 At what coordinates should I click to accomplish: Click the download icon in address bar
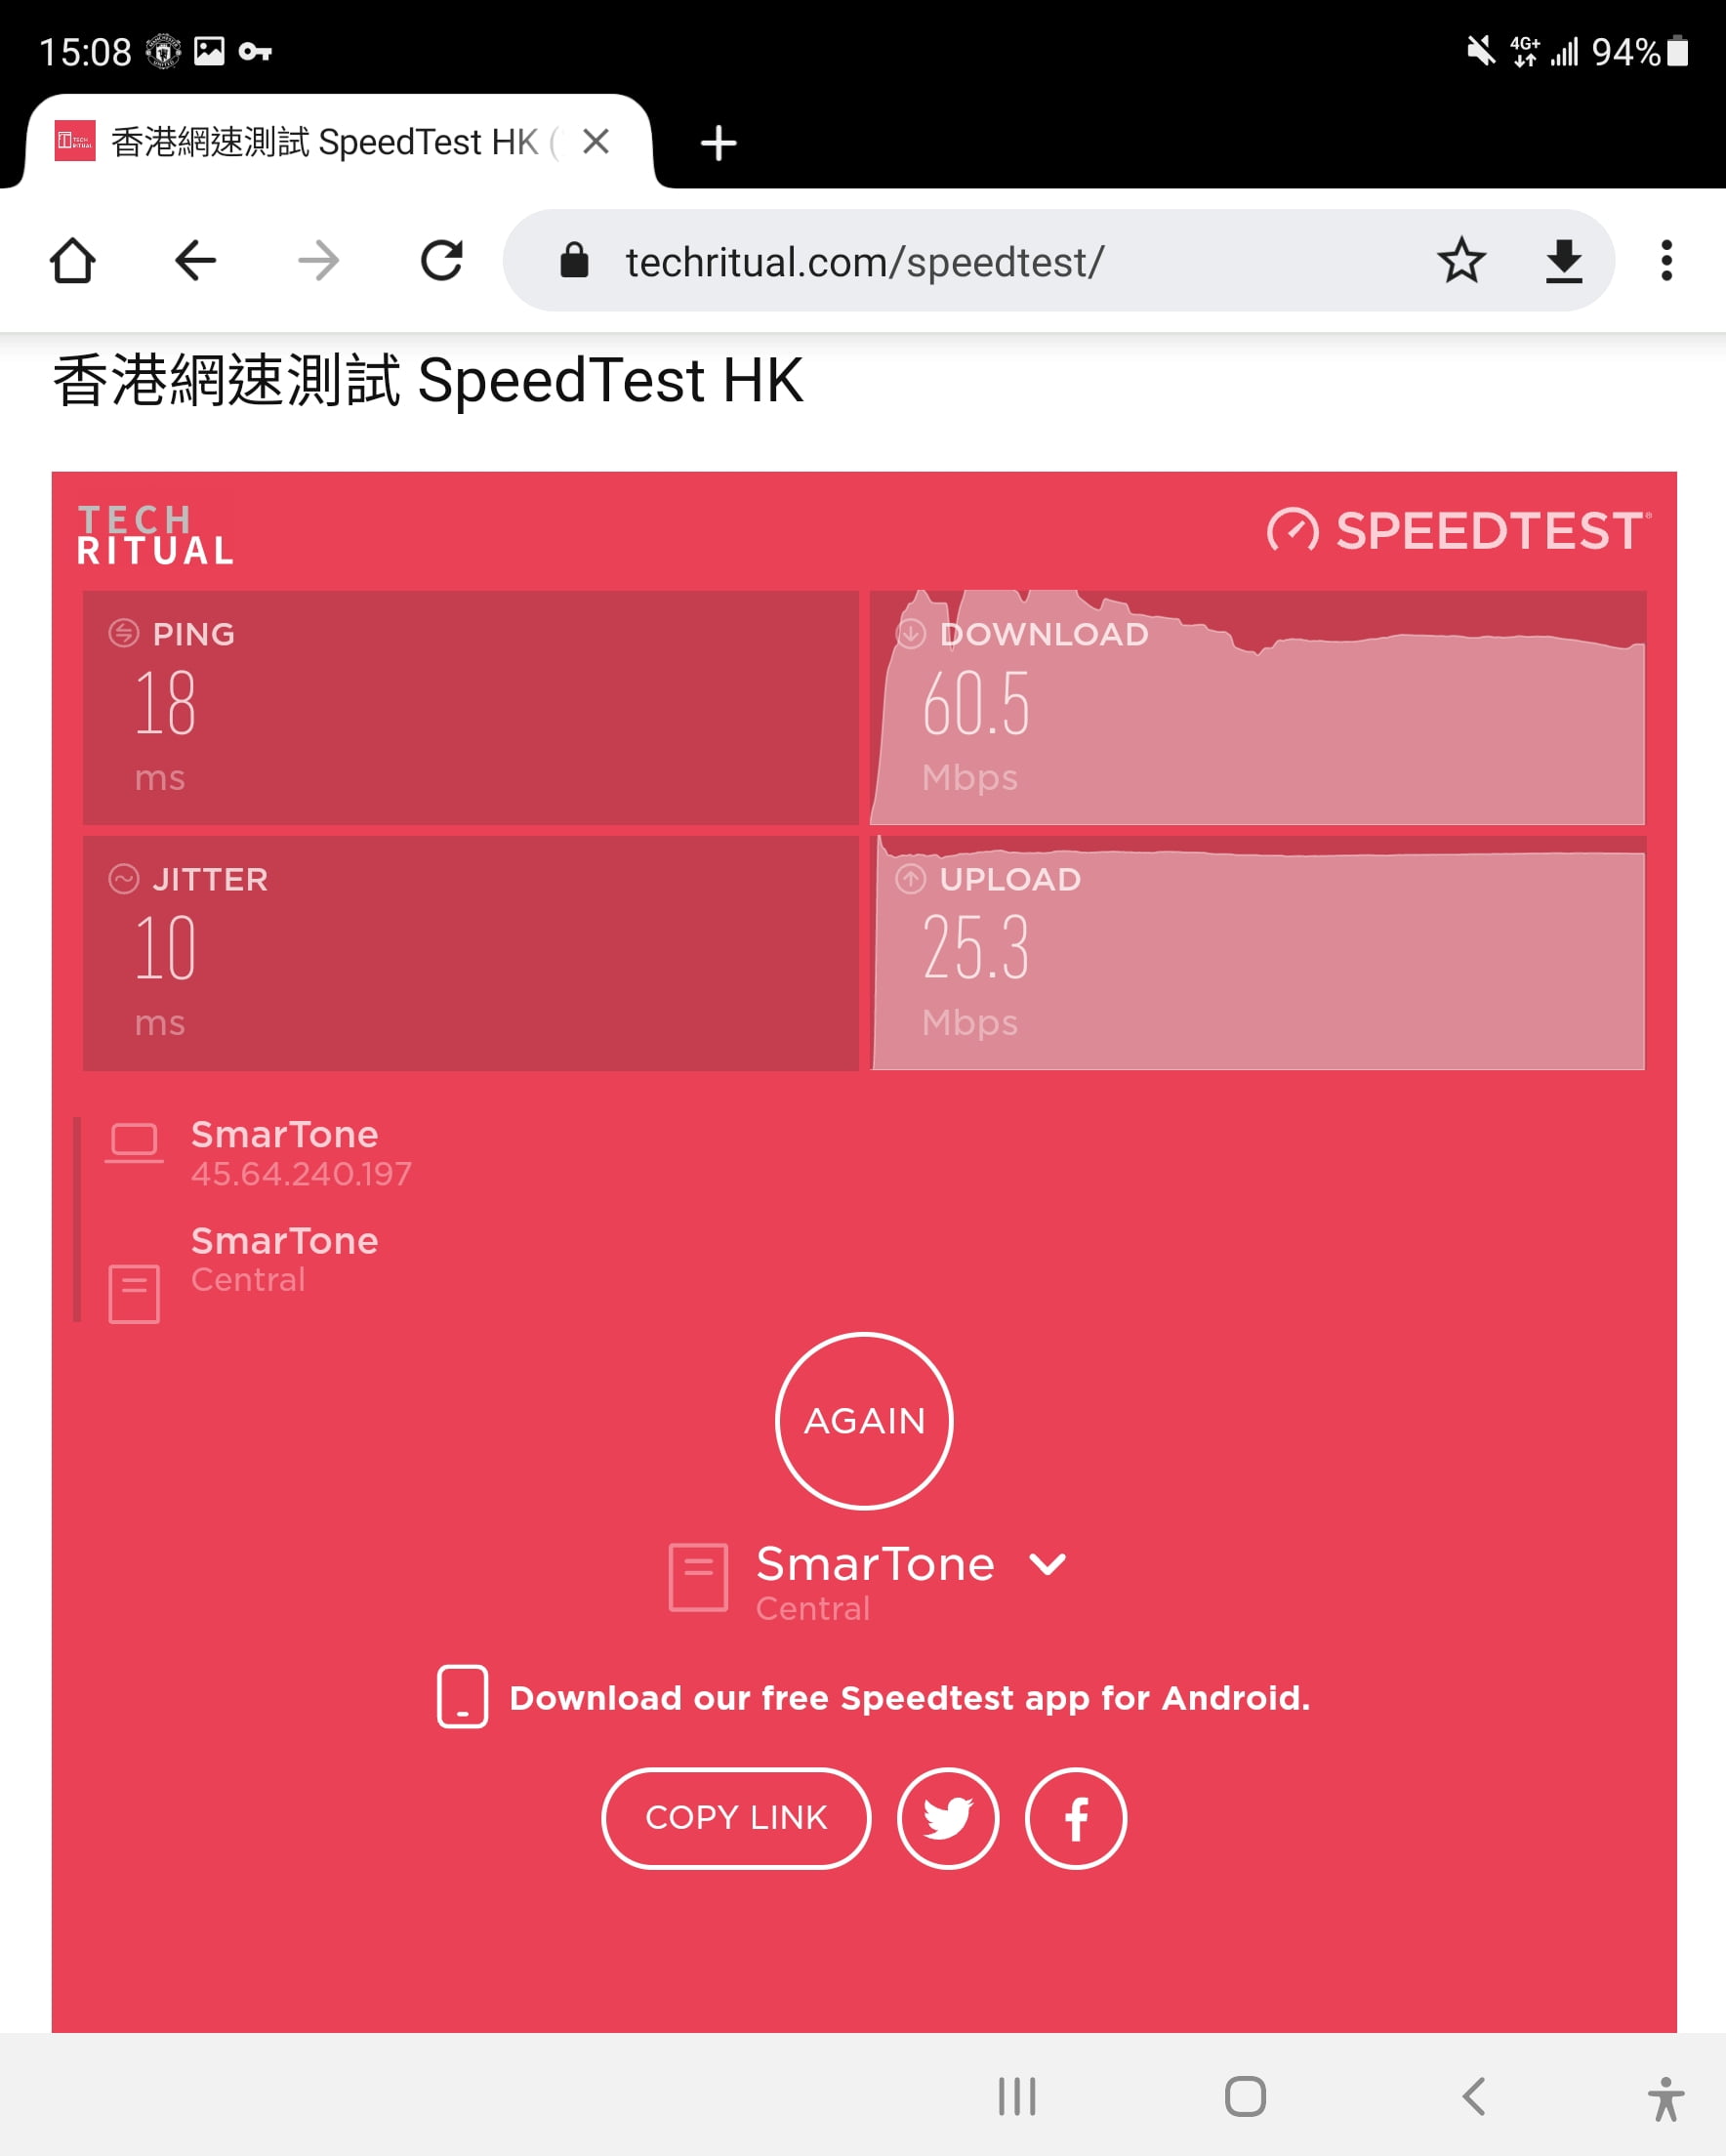[1563, 261]
